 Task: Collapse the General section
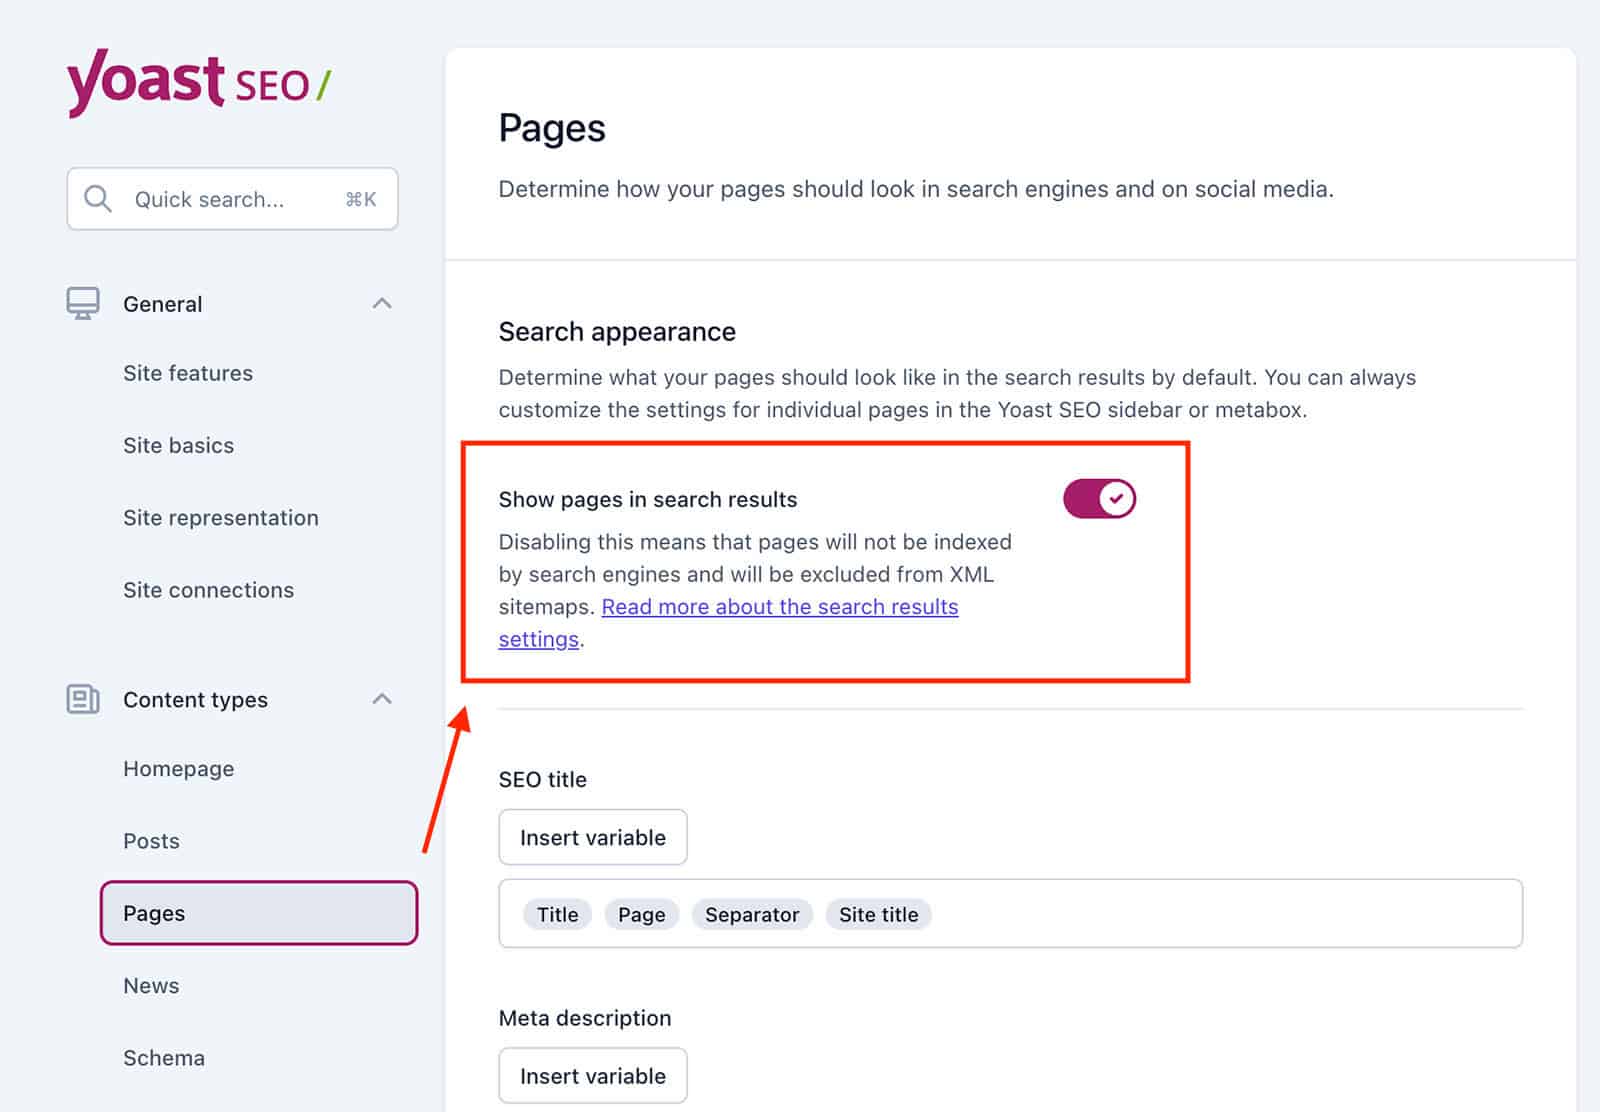pyautogui.click(x=382, y=302)
